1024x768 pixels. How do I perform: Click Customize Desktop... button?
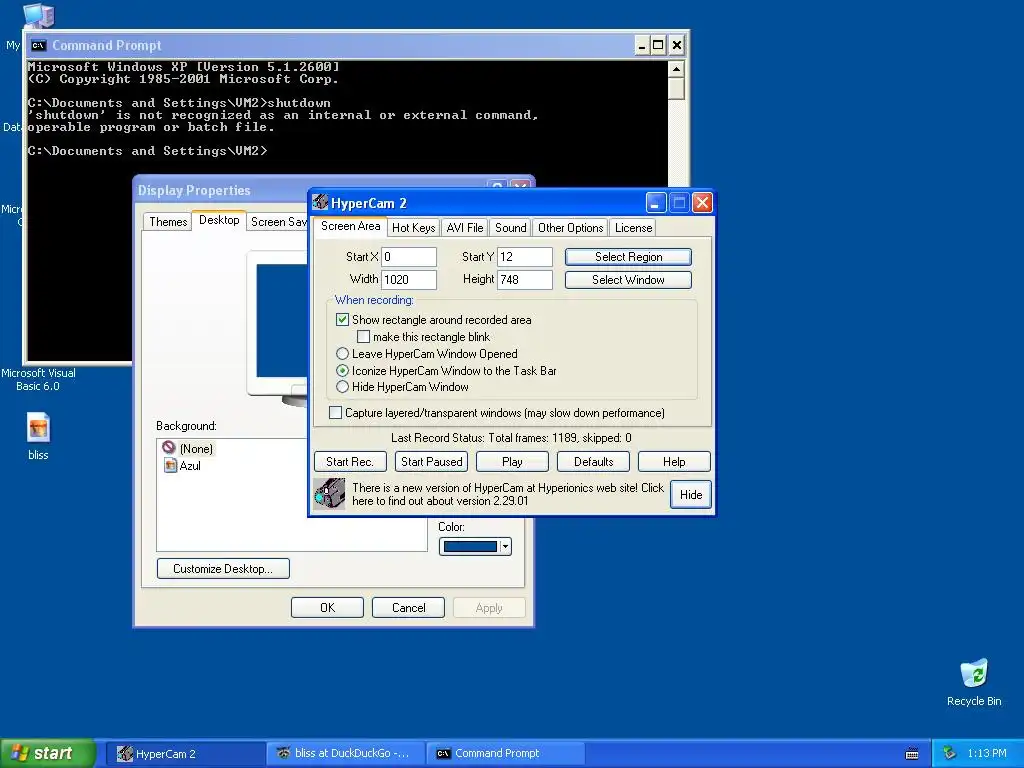pos(223,568)
